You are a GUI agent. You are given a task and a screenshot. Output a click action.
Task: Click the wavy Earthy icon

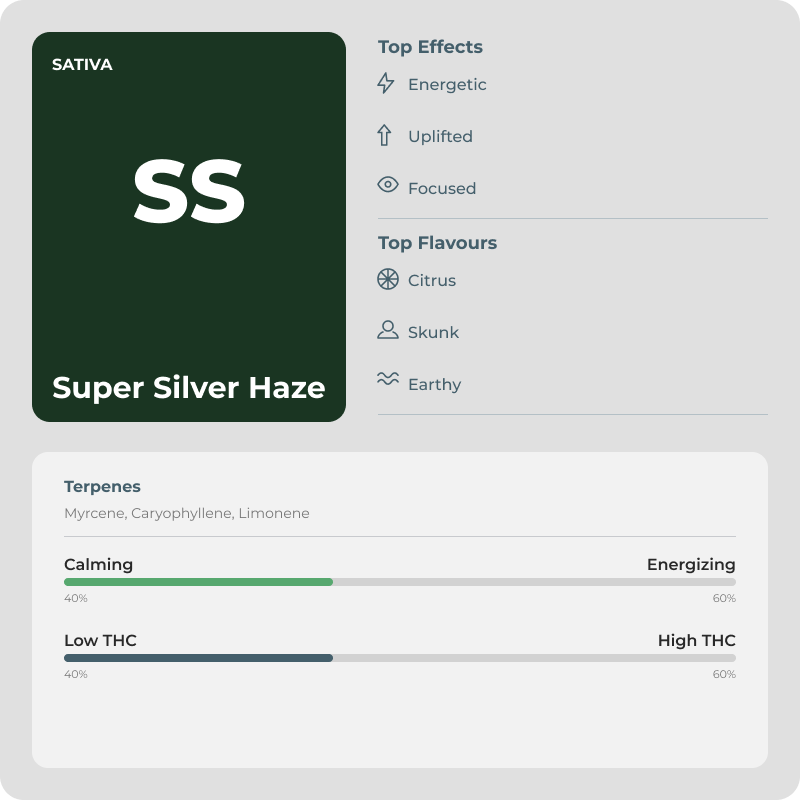[388, 379]
